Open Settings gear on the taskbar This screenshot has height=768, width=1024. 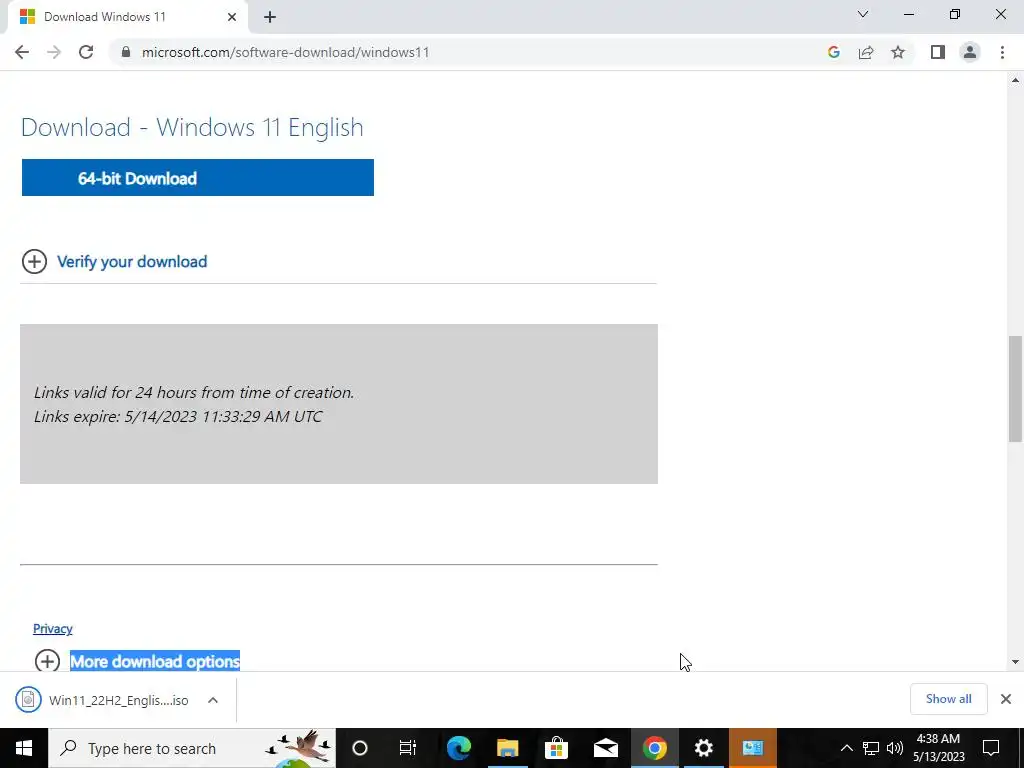703,748
